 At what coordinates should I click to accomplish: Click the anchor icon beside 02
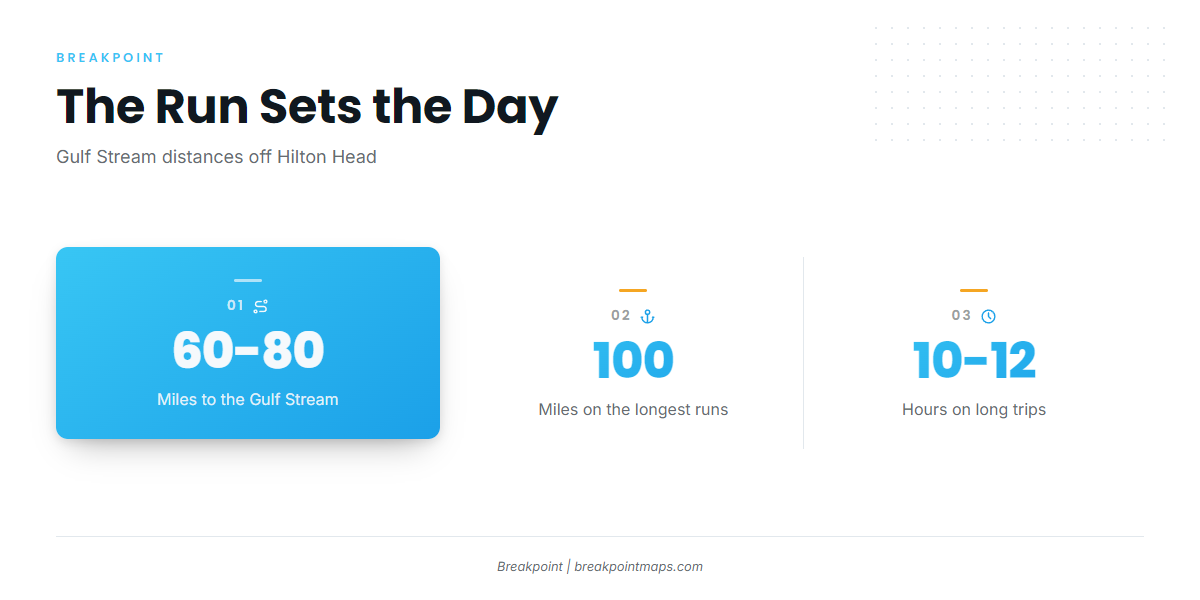[647, 316]
